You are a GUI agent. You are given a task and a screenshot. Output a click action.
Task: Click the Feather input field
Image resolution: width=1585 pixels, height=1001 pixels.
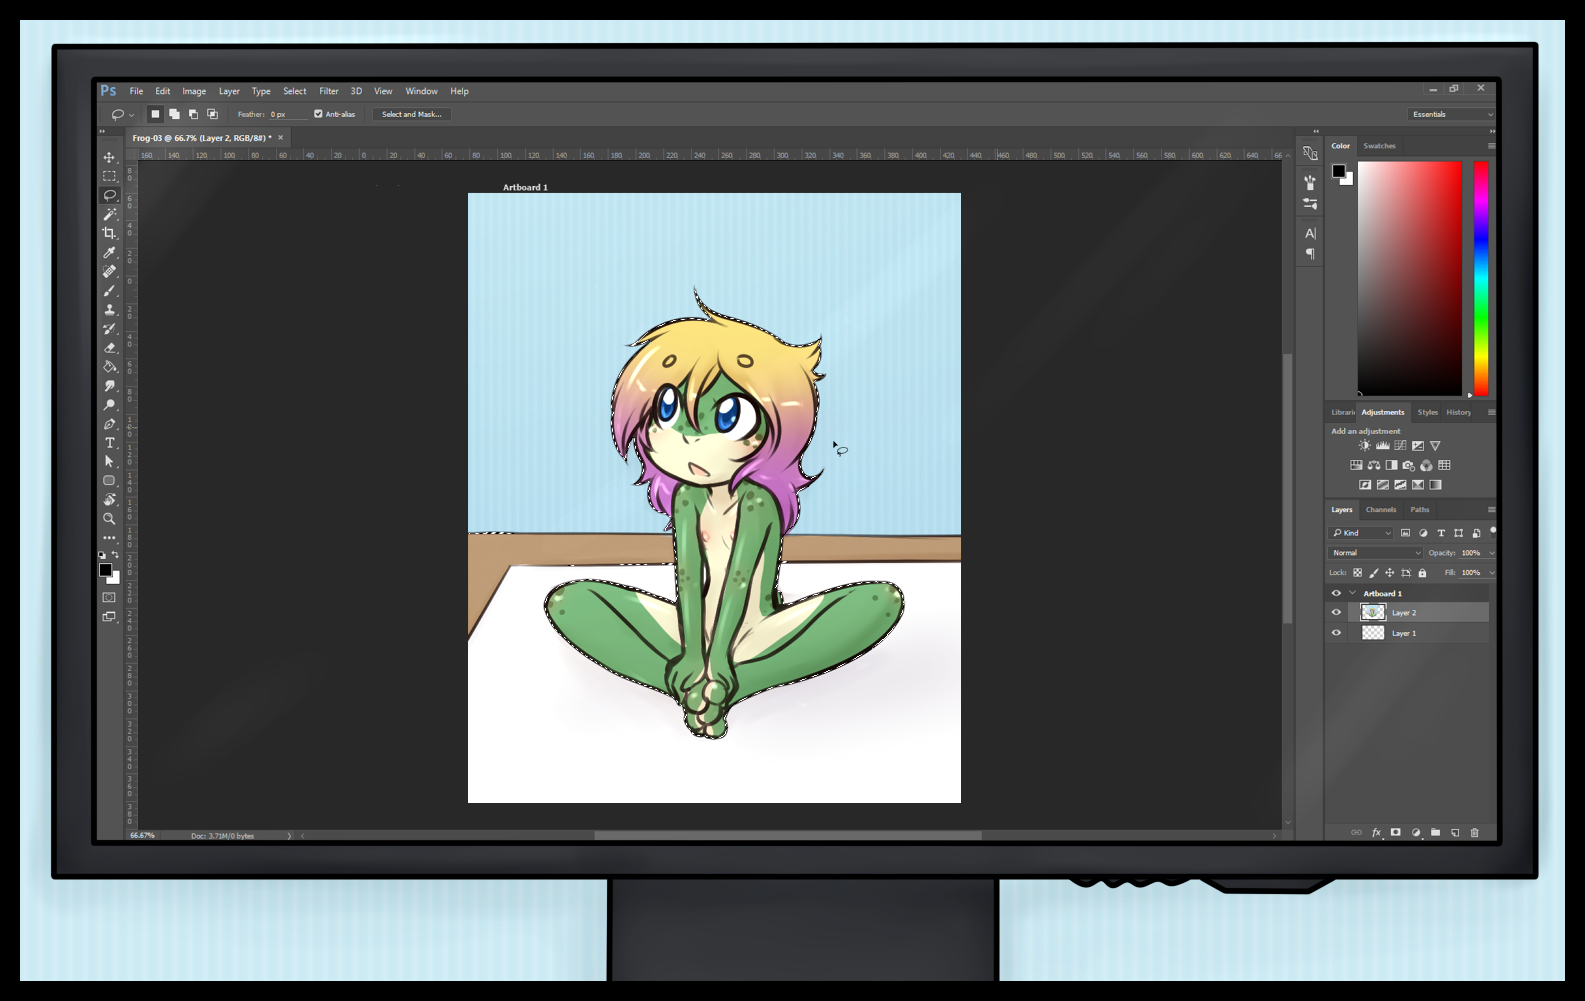coord(286,114)
